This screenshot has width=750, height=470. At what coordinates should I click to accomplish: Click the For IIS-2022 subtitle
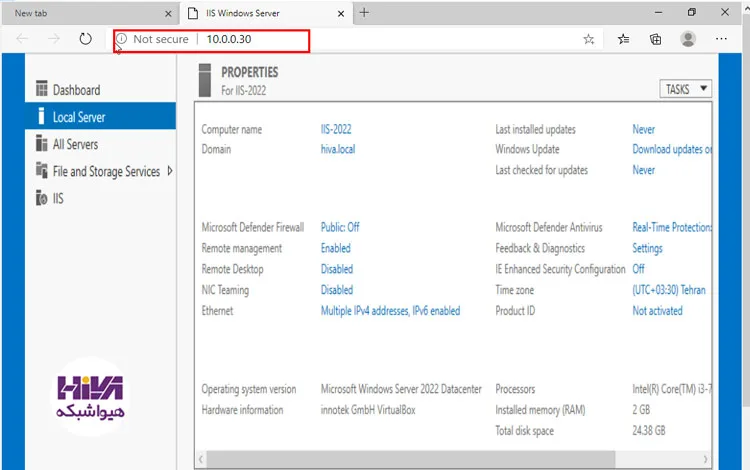point(243,90)
